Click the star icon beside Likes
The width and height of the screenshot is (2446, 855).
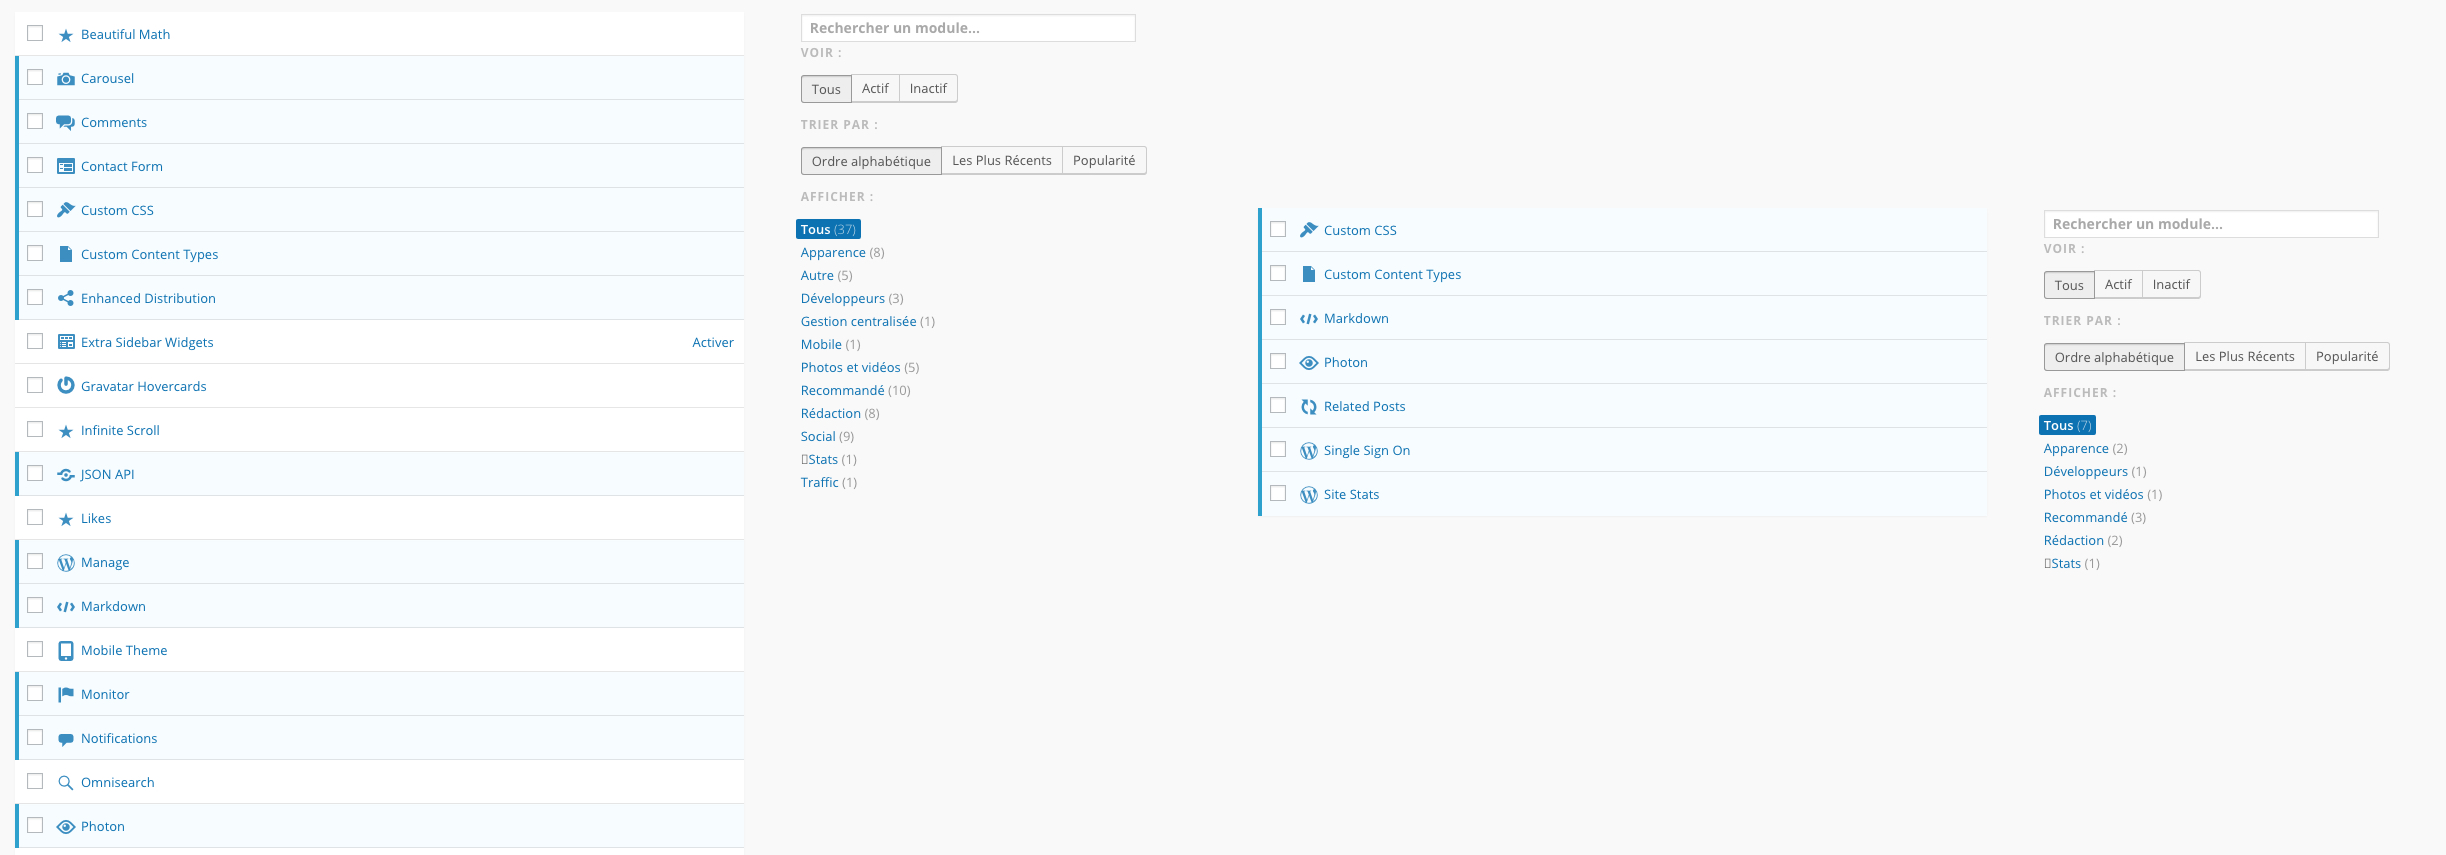[66, 519]
